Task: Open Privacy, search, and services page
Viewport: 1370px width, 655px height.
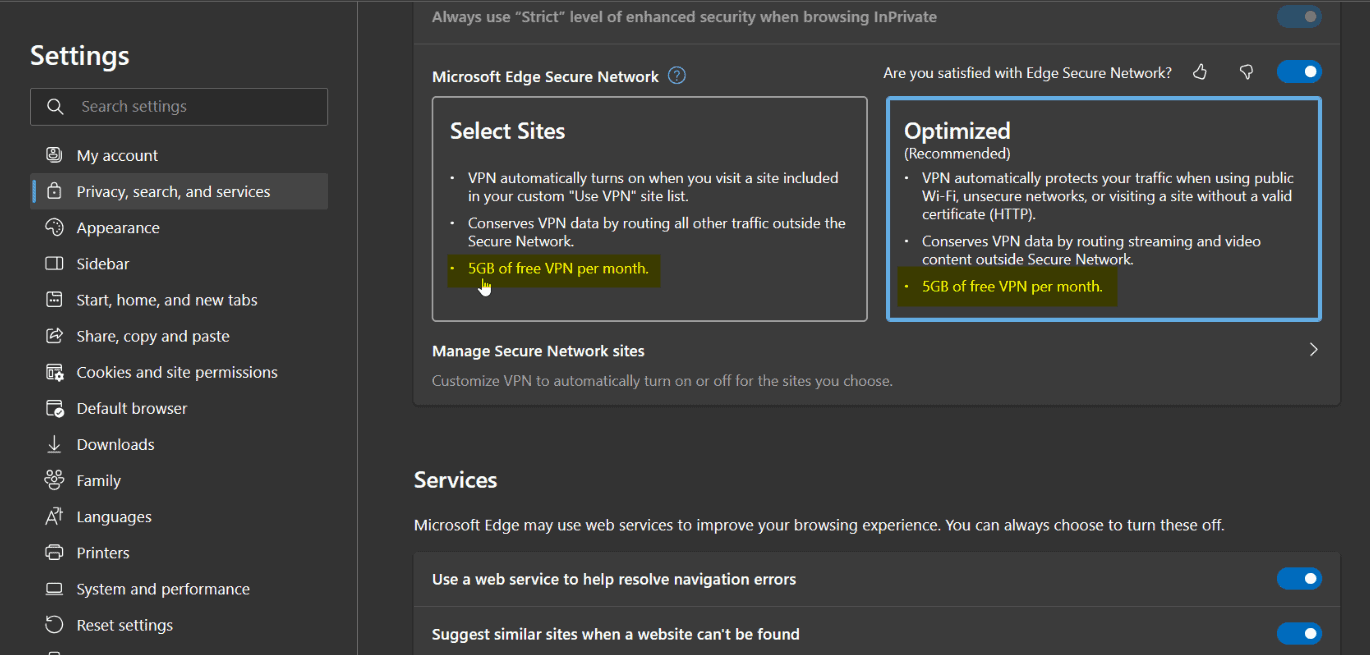Action: [179, 191]
